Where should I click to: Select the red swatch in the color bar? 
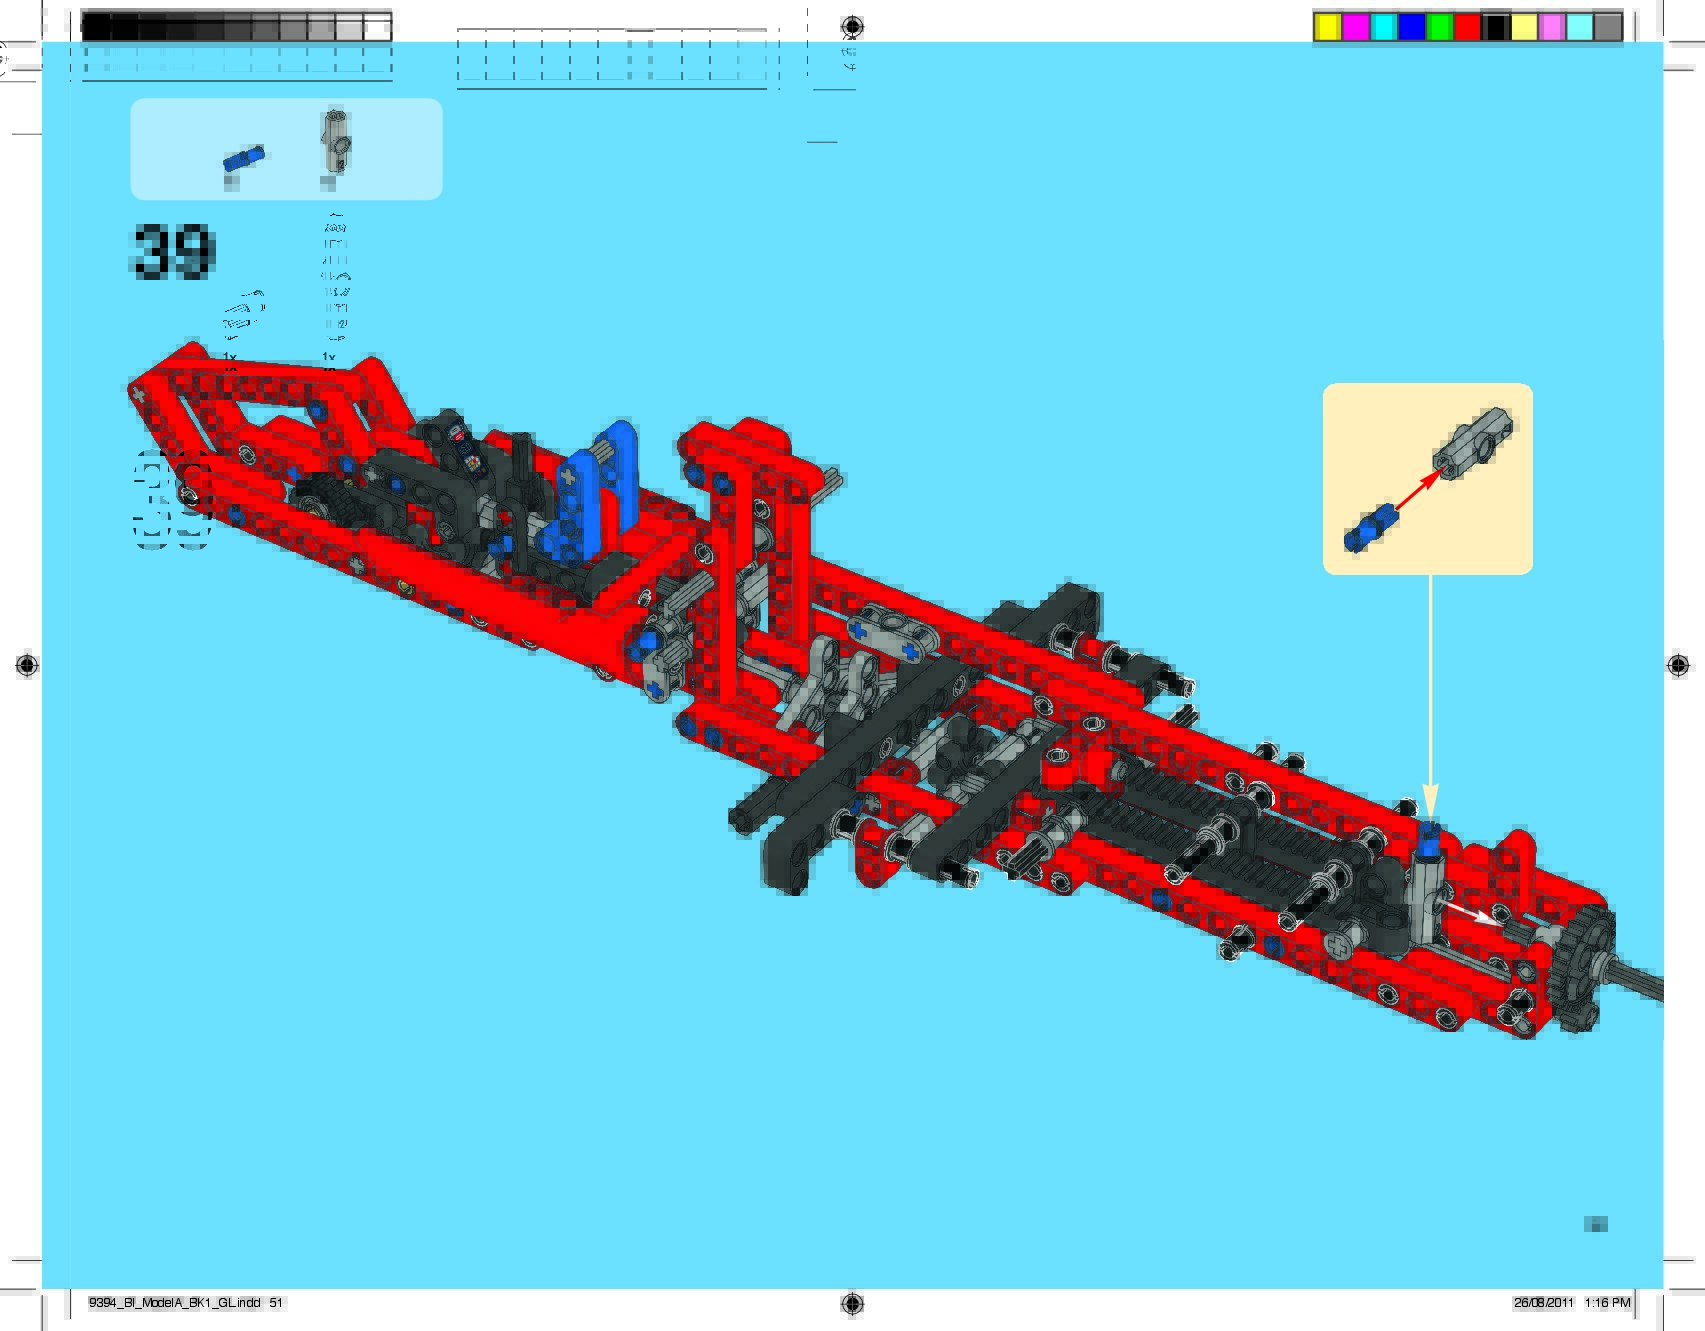point(1467,27)
